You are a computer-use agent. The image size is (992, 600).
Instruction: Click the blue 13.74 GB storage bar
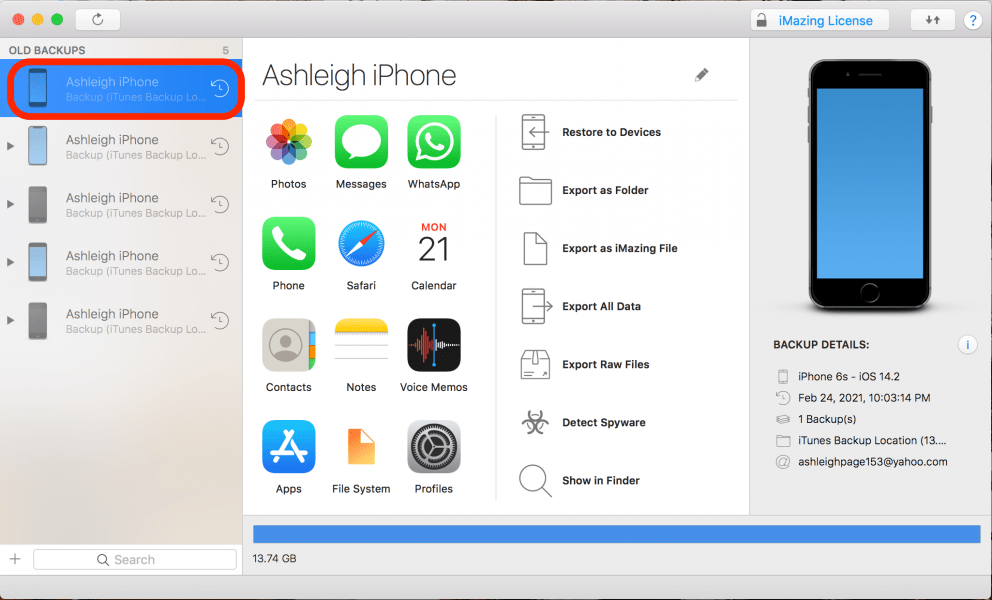click(x=616, y=534)
